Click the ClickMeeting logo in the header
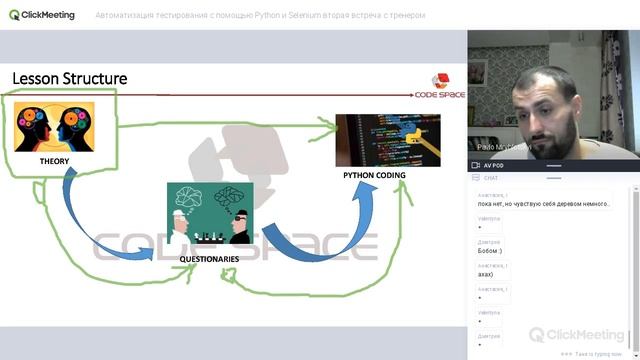This screenshot has height=360, width=640. coord(42,15)
